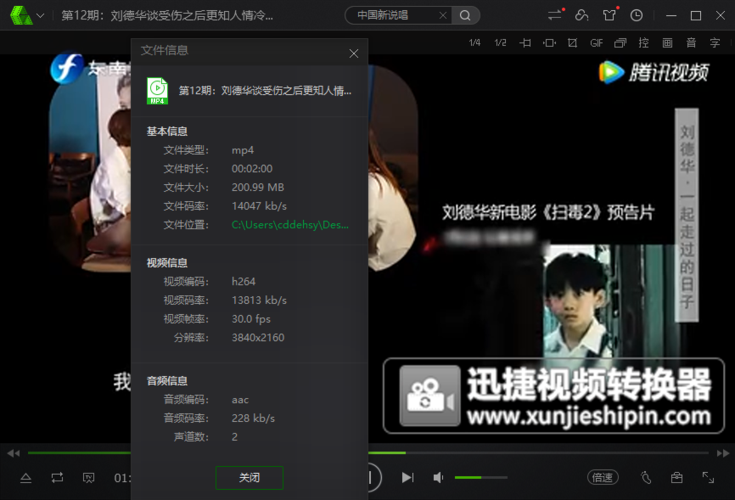This screenshot has height=500, width=735.
Task: Select the aac audio codec value
Action: (x=240, y=400)
